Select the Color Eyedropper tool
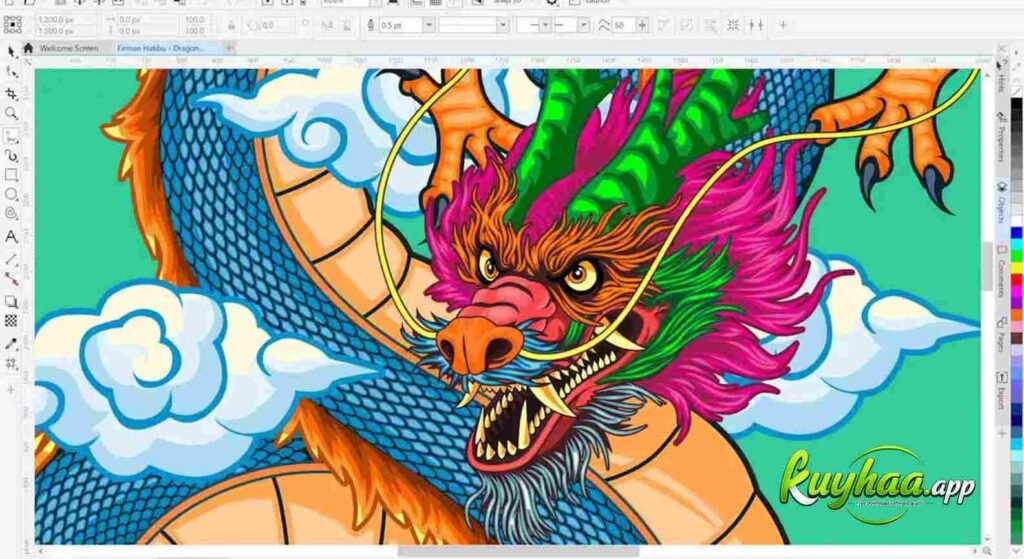Screen dimensions: 1024x559 point(11,343)
